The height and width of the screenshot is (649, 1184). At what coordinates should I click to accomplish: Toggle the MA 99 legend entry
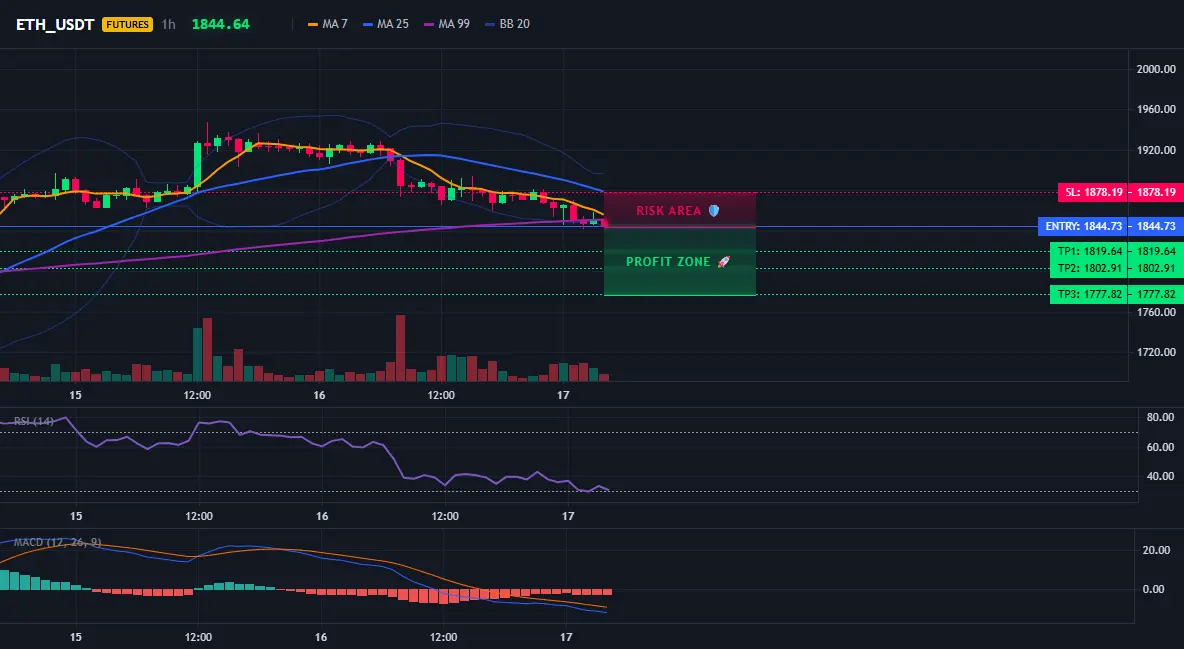click(x=447, y=24)
